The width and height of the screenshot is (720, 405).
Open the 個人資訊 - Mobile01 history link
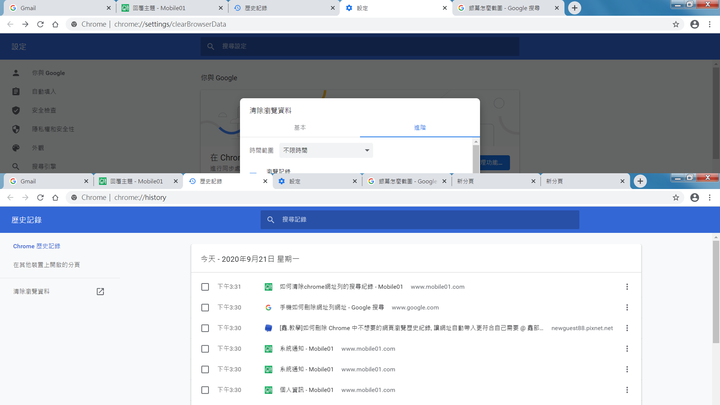[306, 390]
